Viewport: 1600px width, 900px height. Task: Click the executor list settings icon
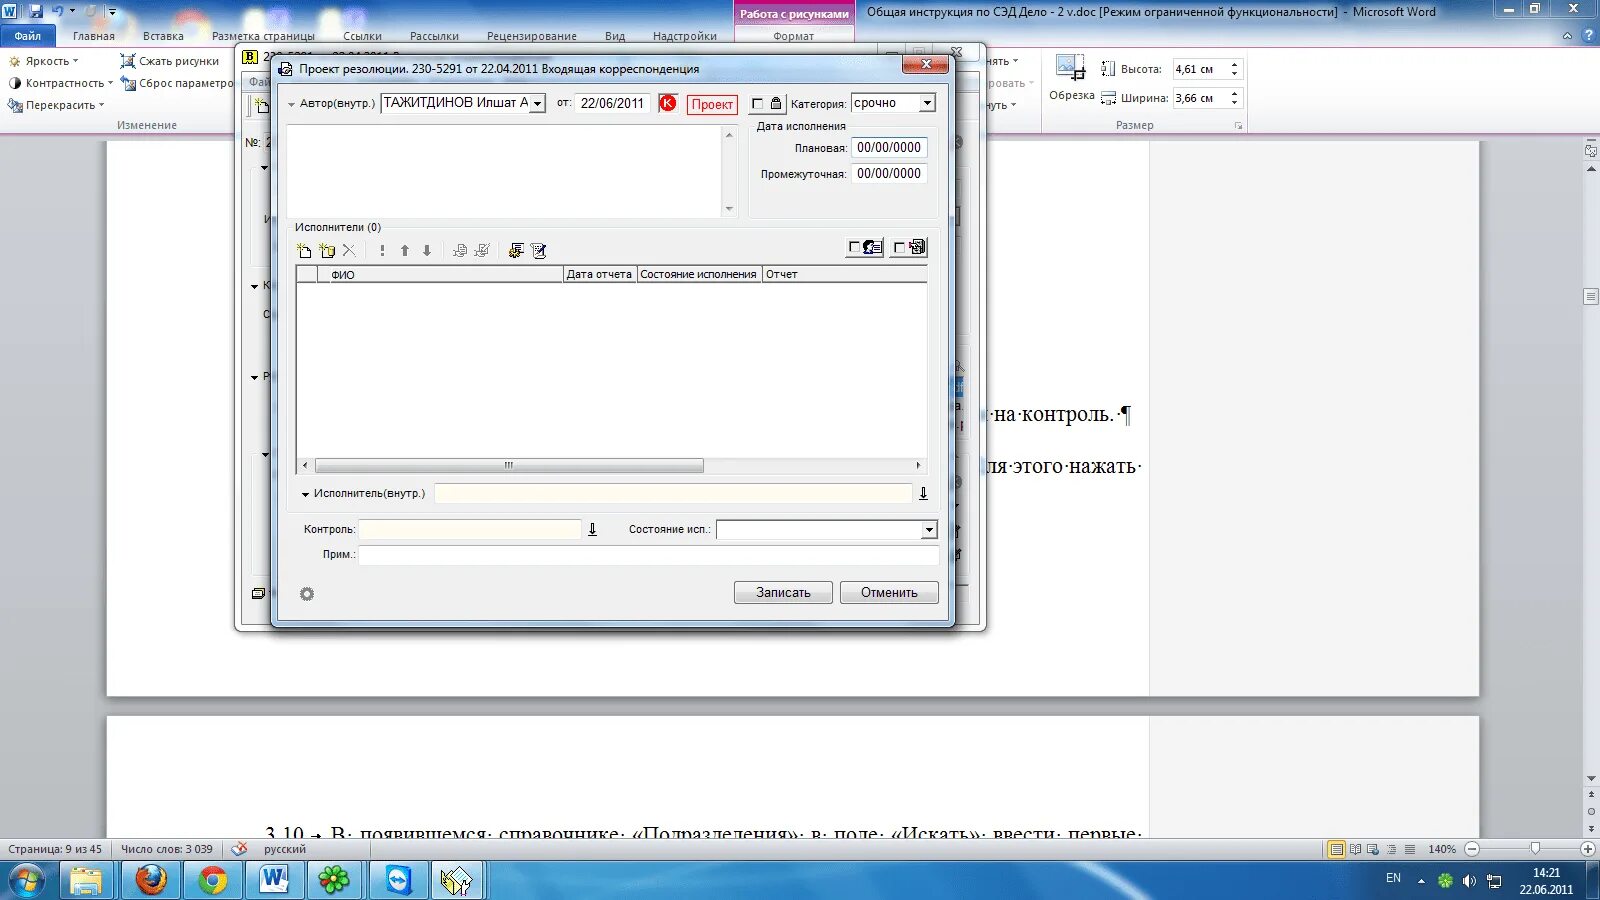click(516, 251)
